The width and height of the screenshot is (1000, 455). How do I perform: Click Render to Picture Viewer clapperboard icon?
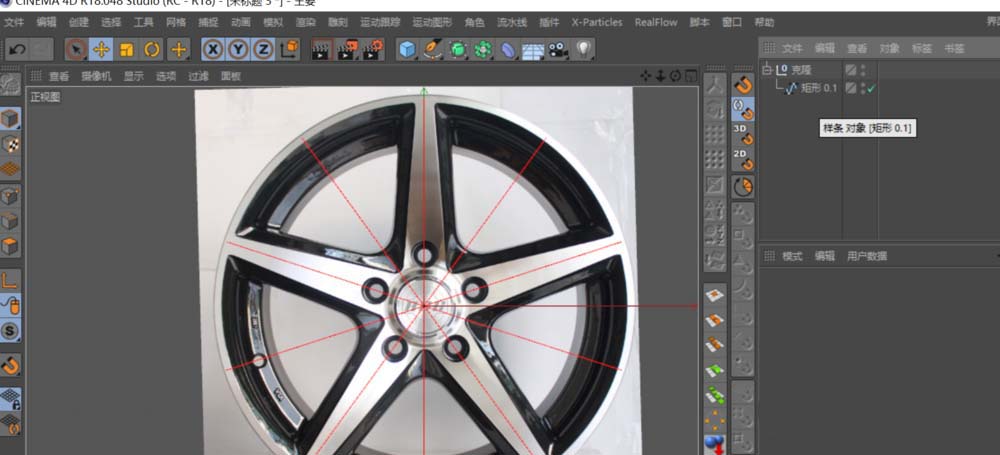[x=347, y=49]
